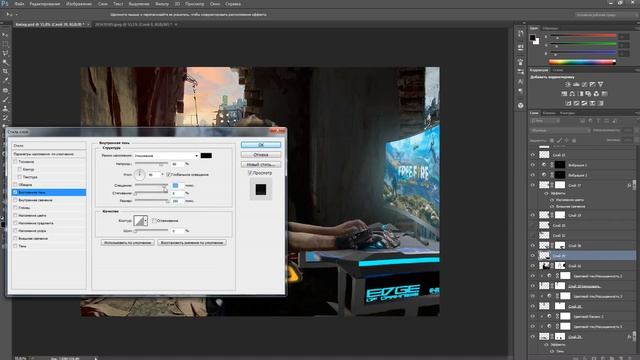Add a Photo Filter adjustment layer

589,93
